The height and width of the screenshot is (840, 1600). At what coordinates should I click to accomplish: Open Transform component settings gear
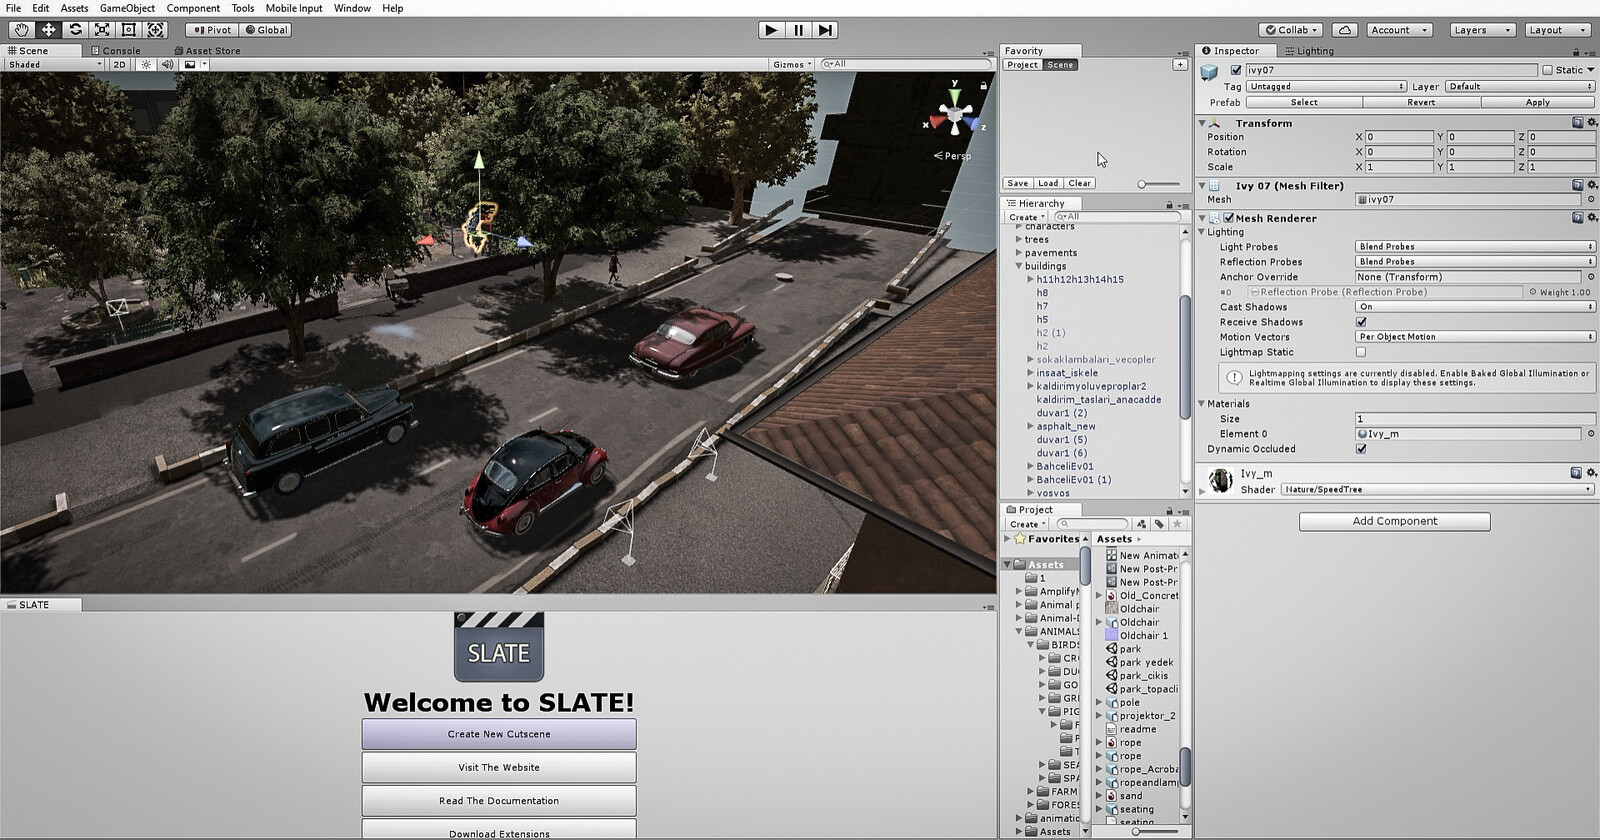[x=1592, y=123]
